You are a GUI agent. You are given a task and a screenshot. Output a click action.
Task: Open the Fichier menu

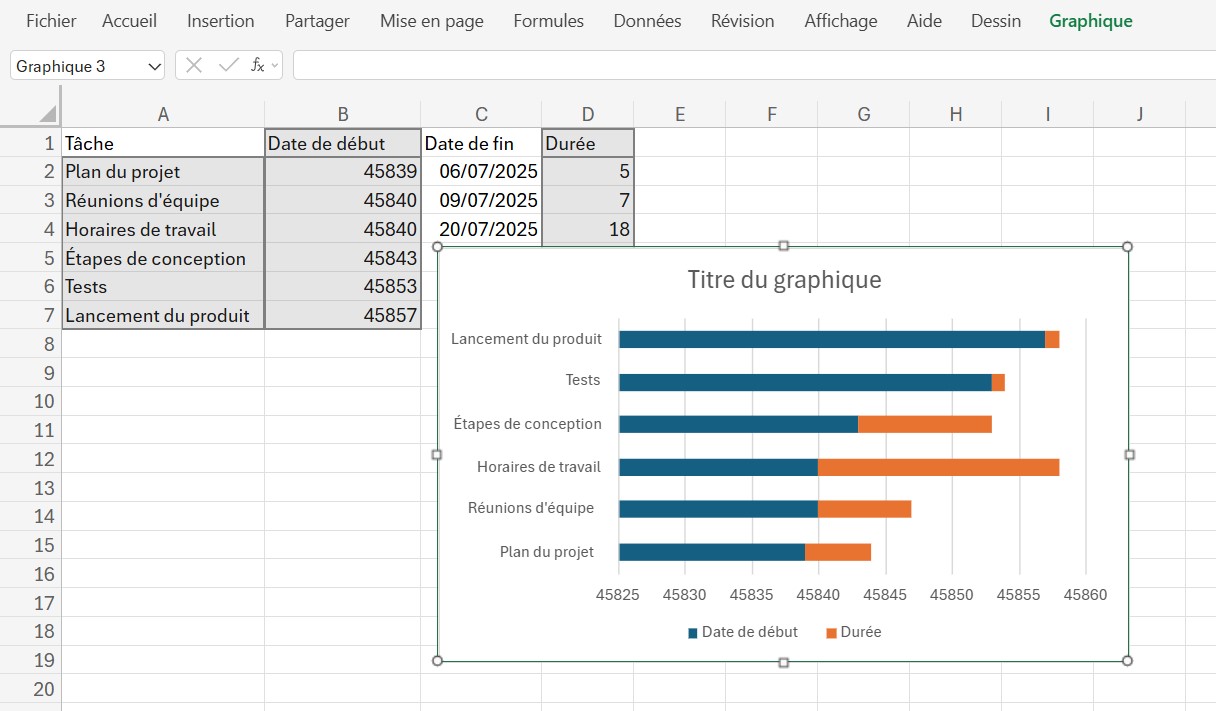[51, 21]
